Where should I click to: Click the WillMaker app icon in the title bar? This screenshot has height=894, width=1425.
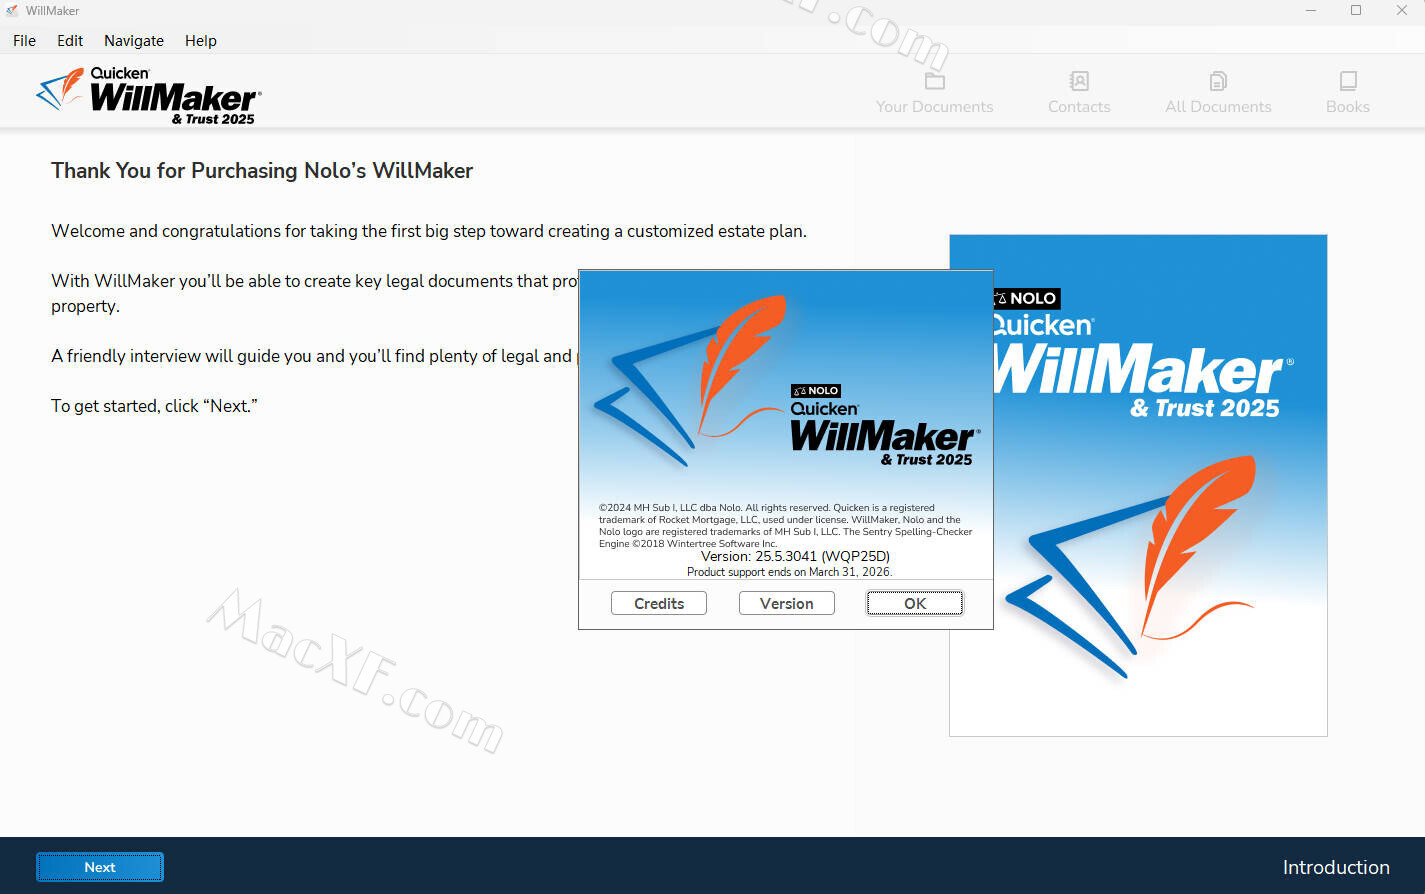coord(12,11)
